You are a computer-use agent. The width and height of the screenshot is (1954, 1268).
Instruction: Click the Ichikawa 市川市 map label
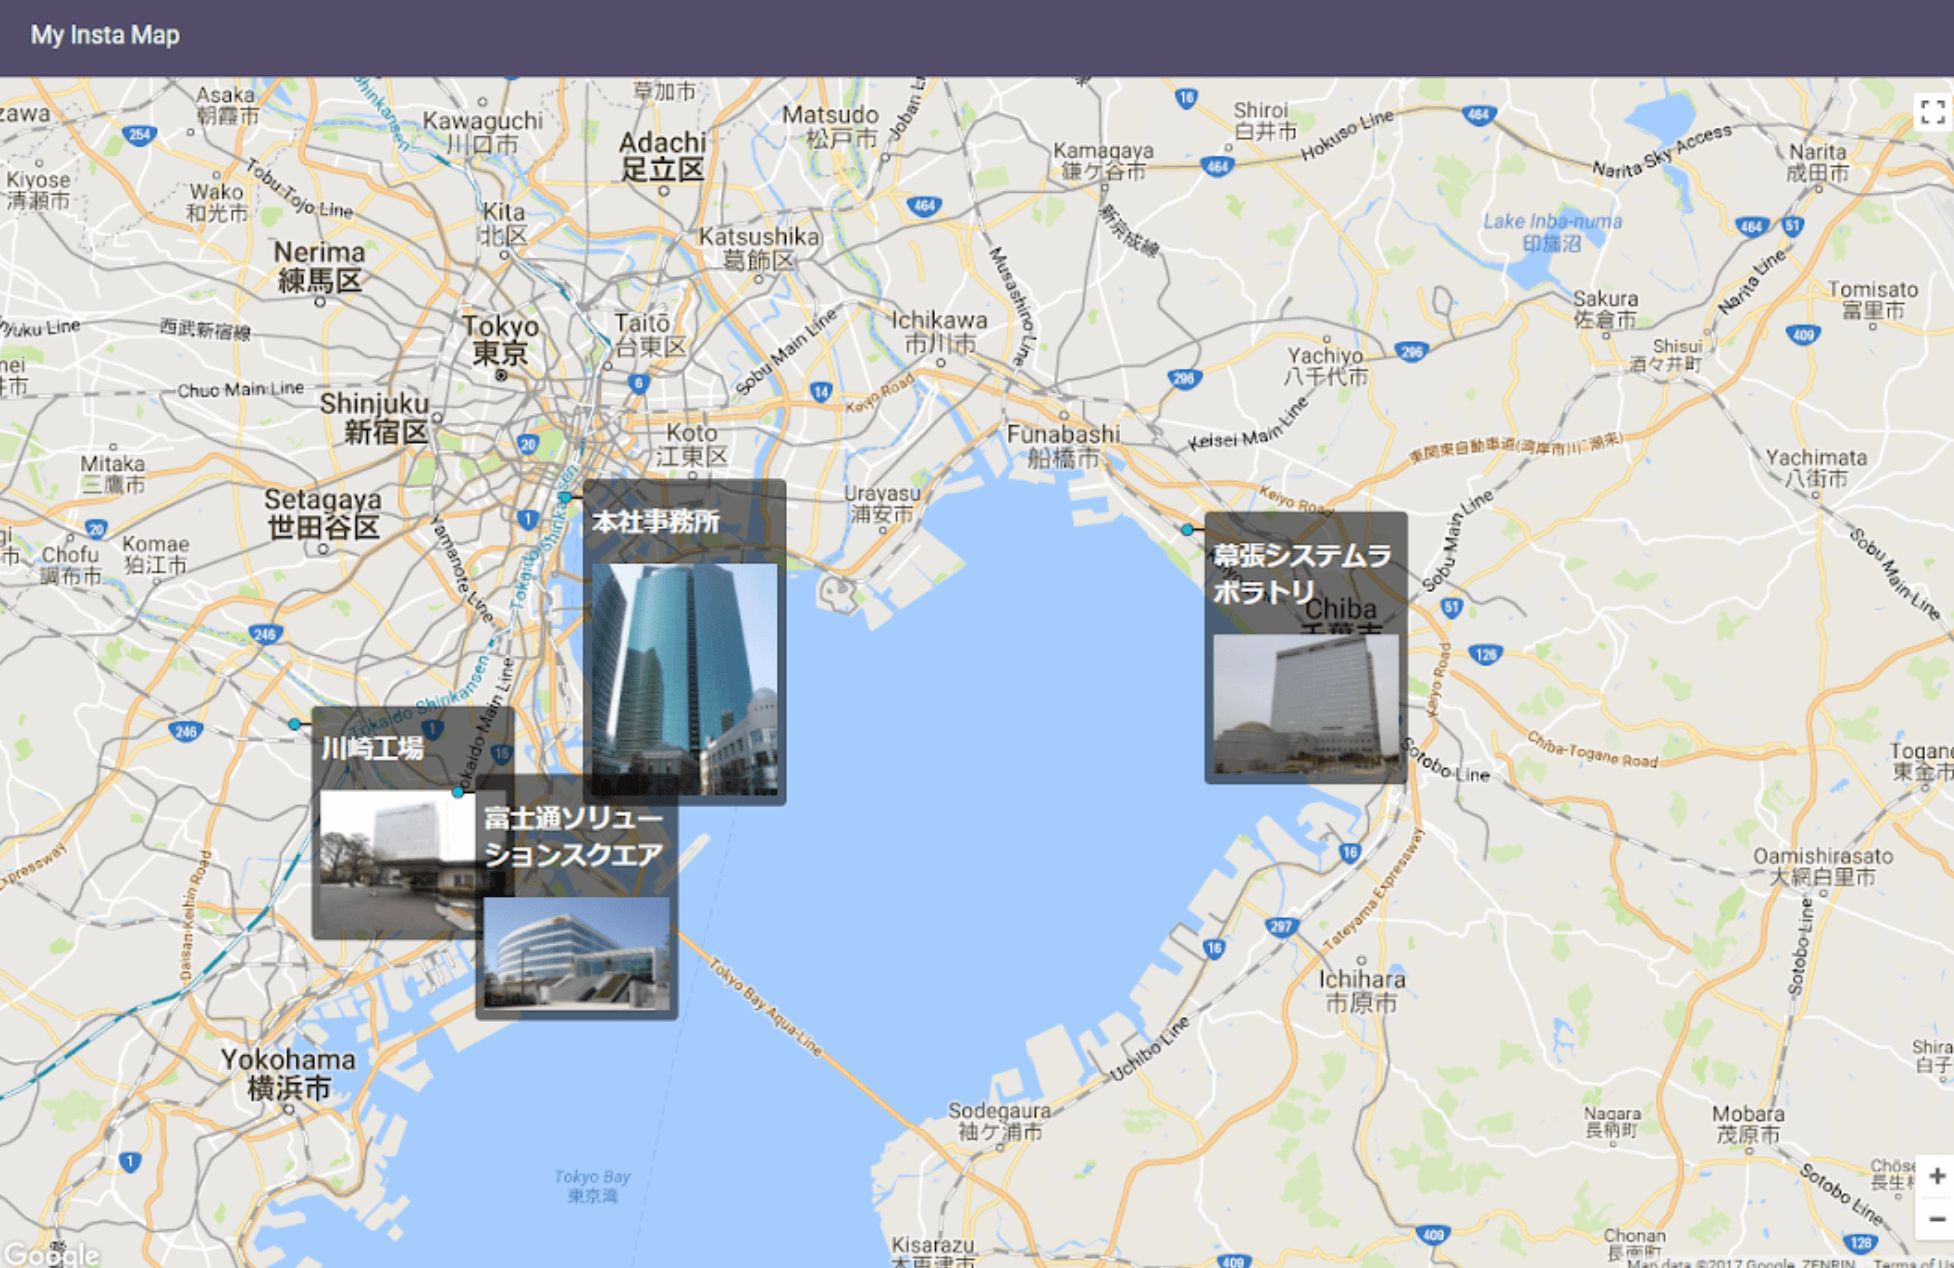(x=939, y=332)
